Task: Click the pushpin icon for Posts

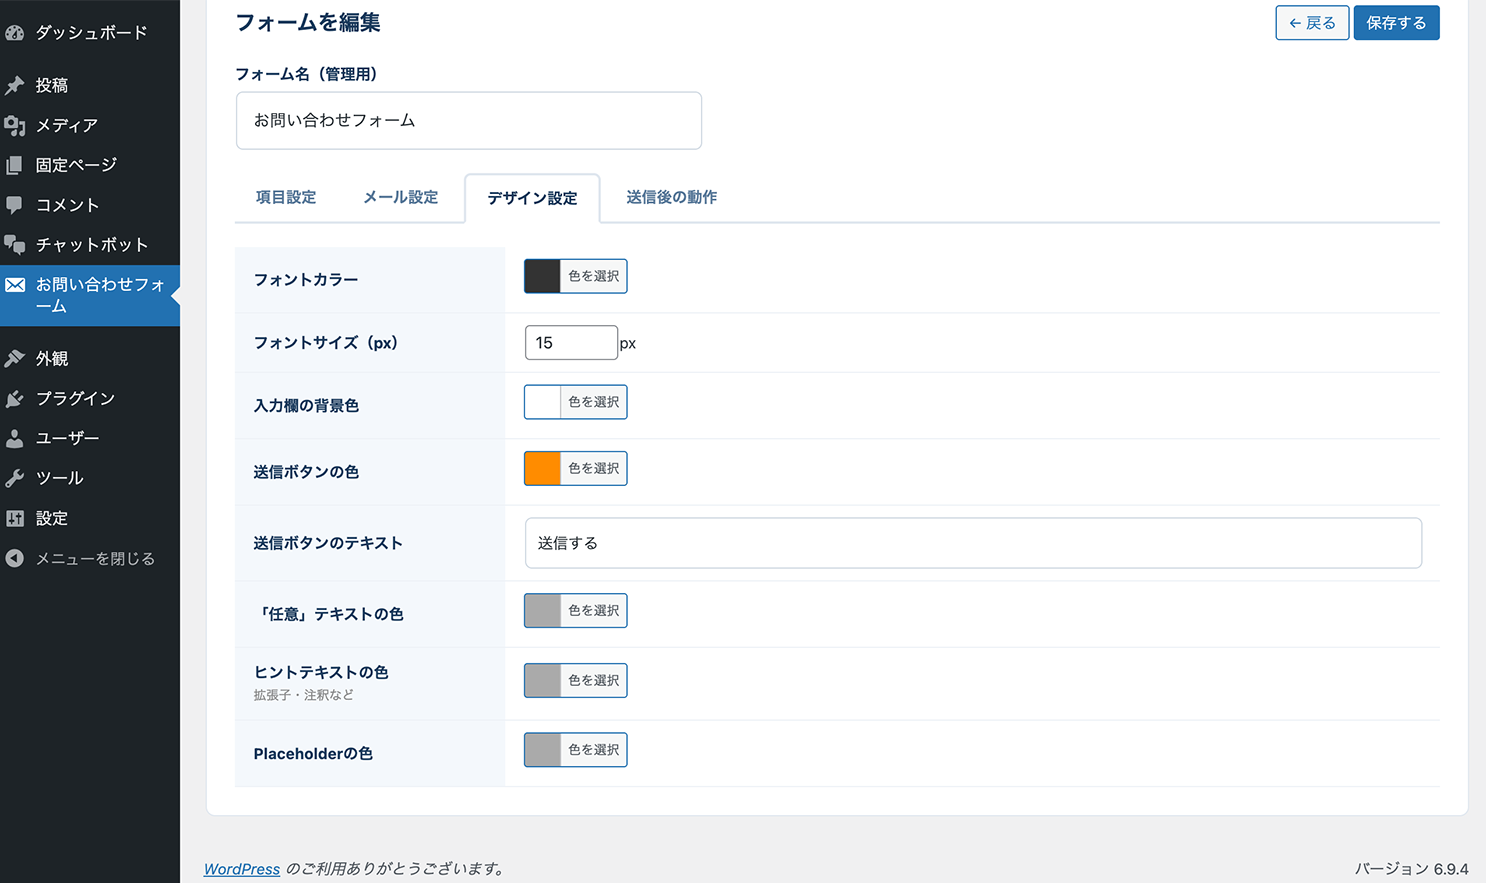Action: point(15,86)
